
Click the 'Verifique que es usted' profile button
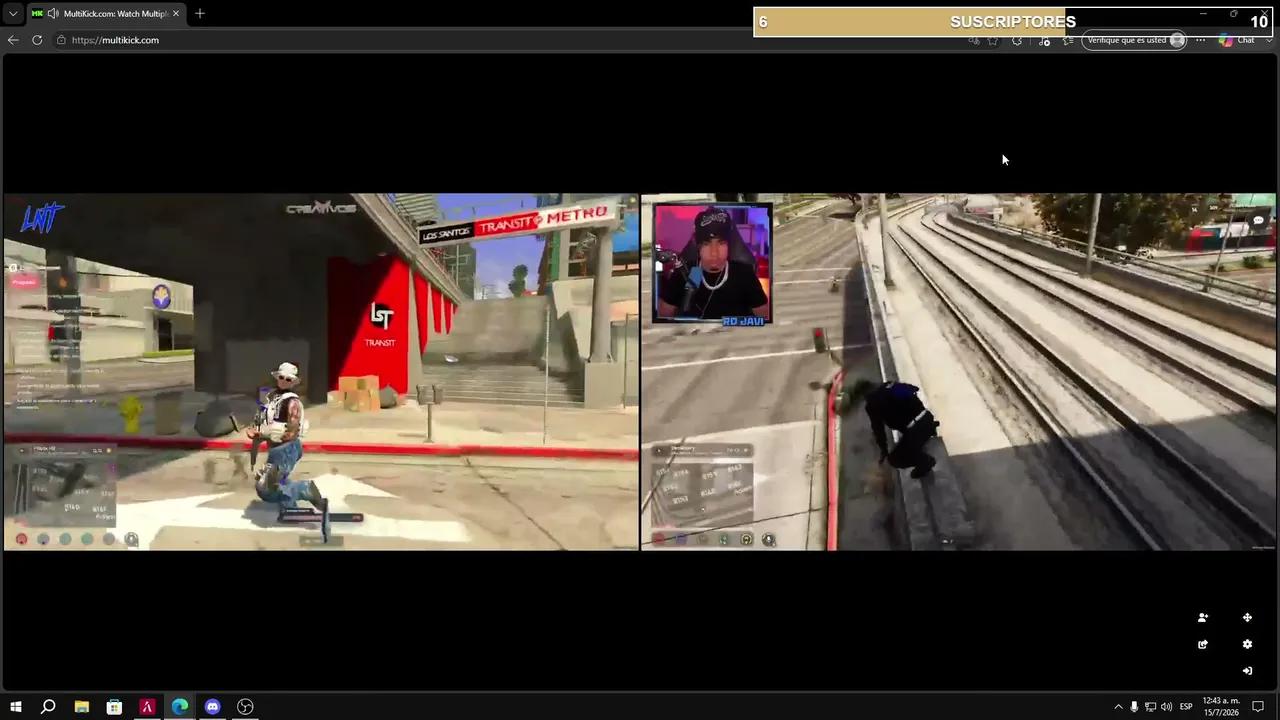click(x=1135, y=40)
